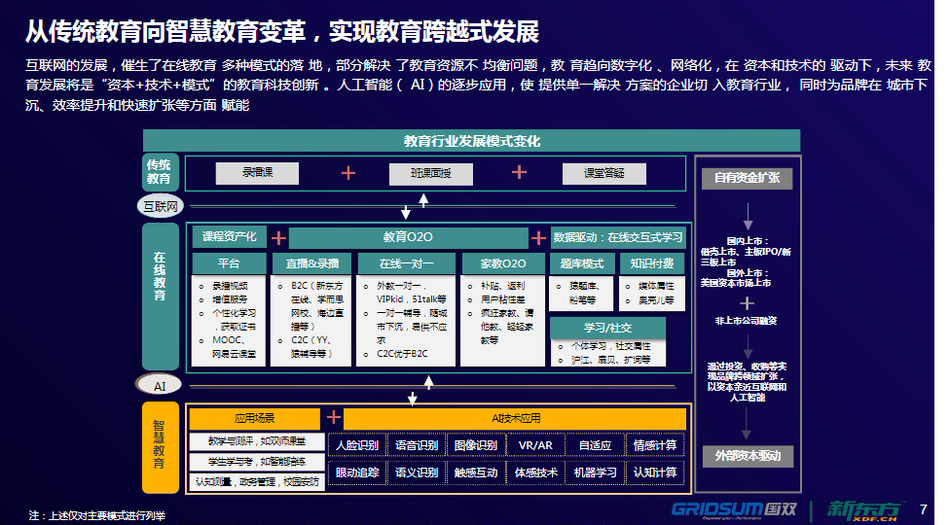Click the slide page number 7

click(922, 510)
